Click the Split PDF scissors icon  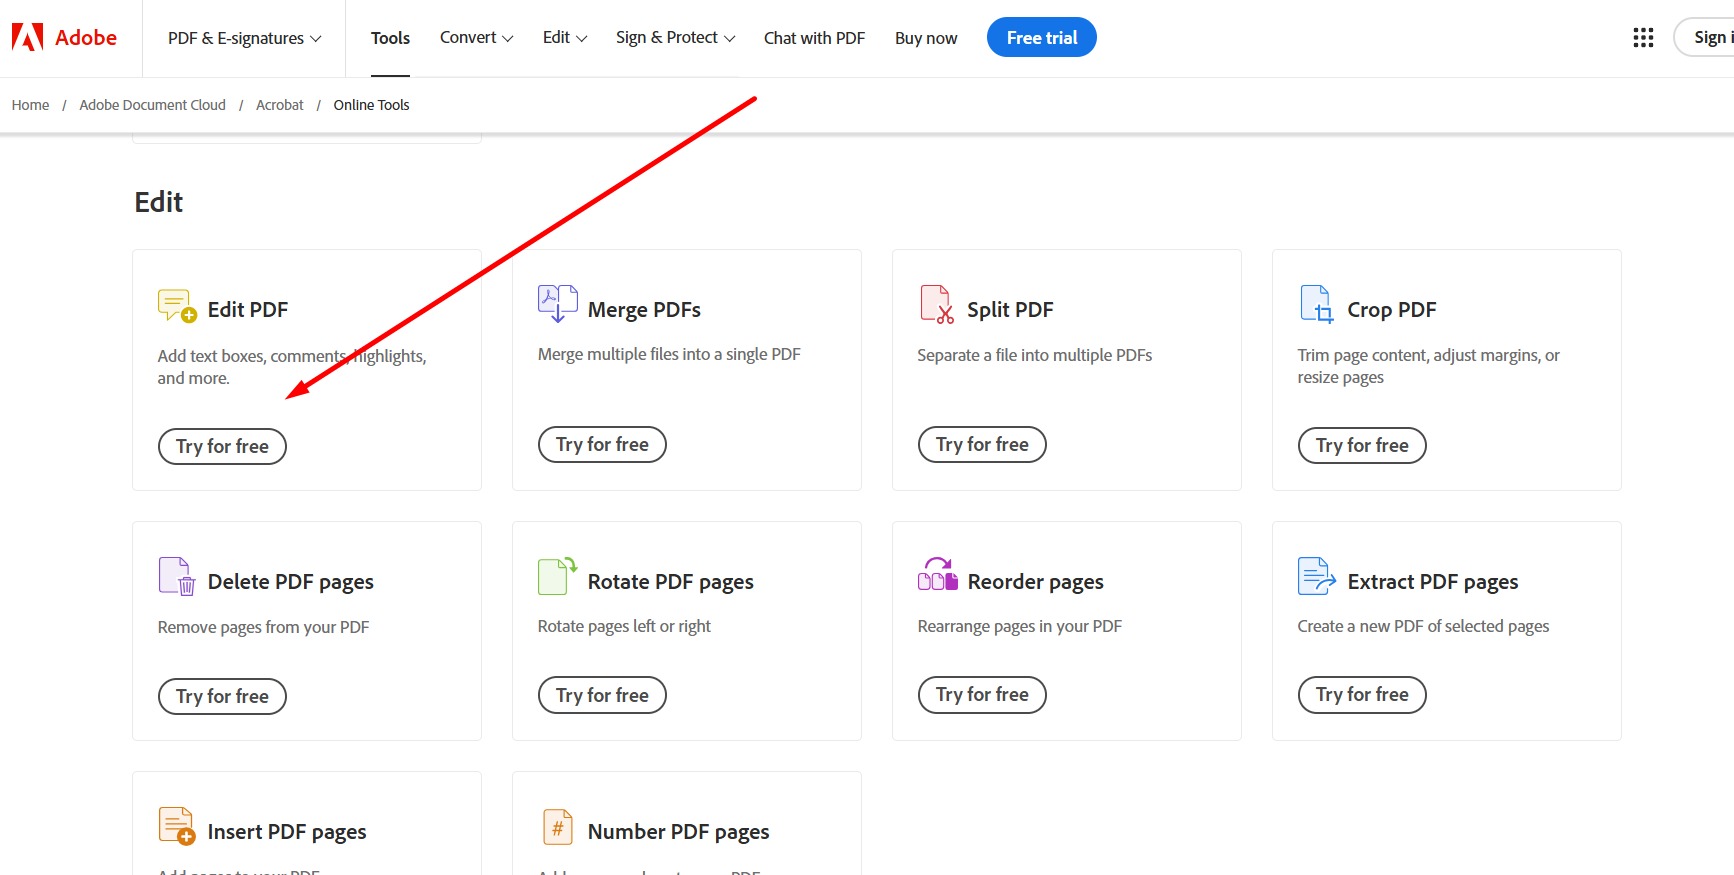937,304
